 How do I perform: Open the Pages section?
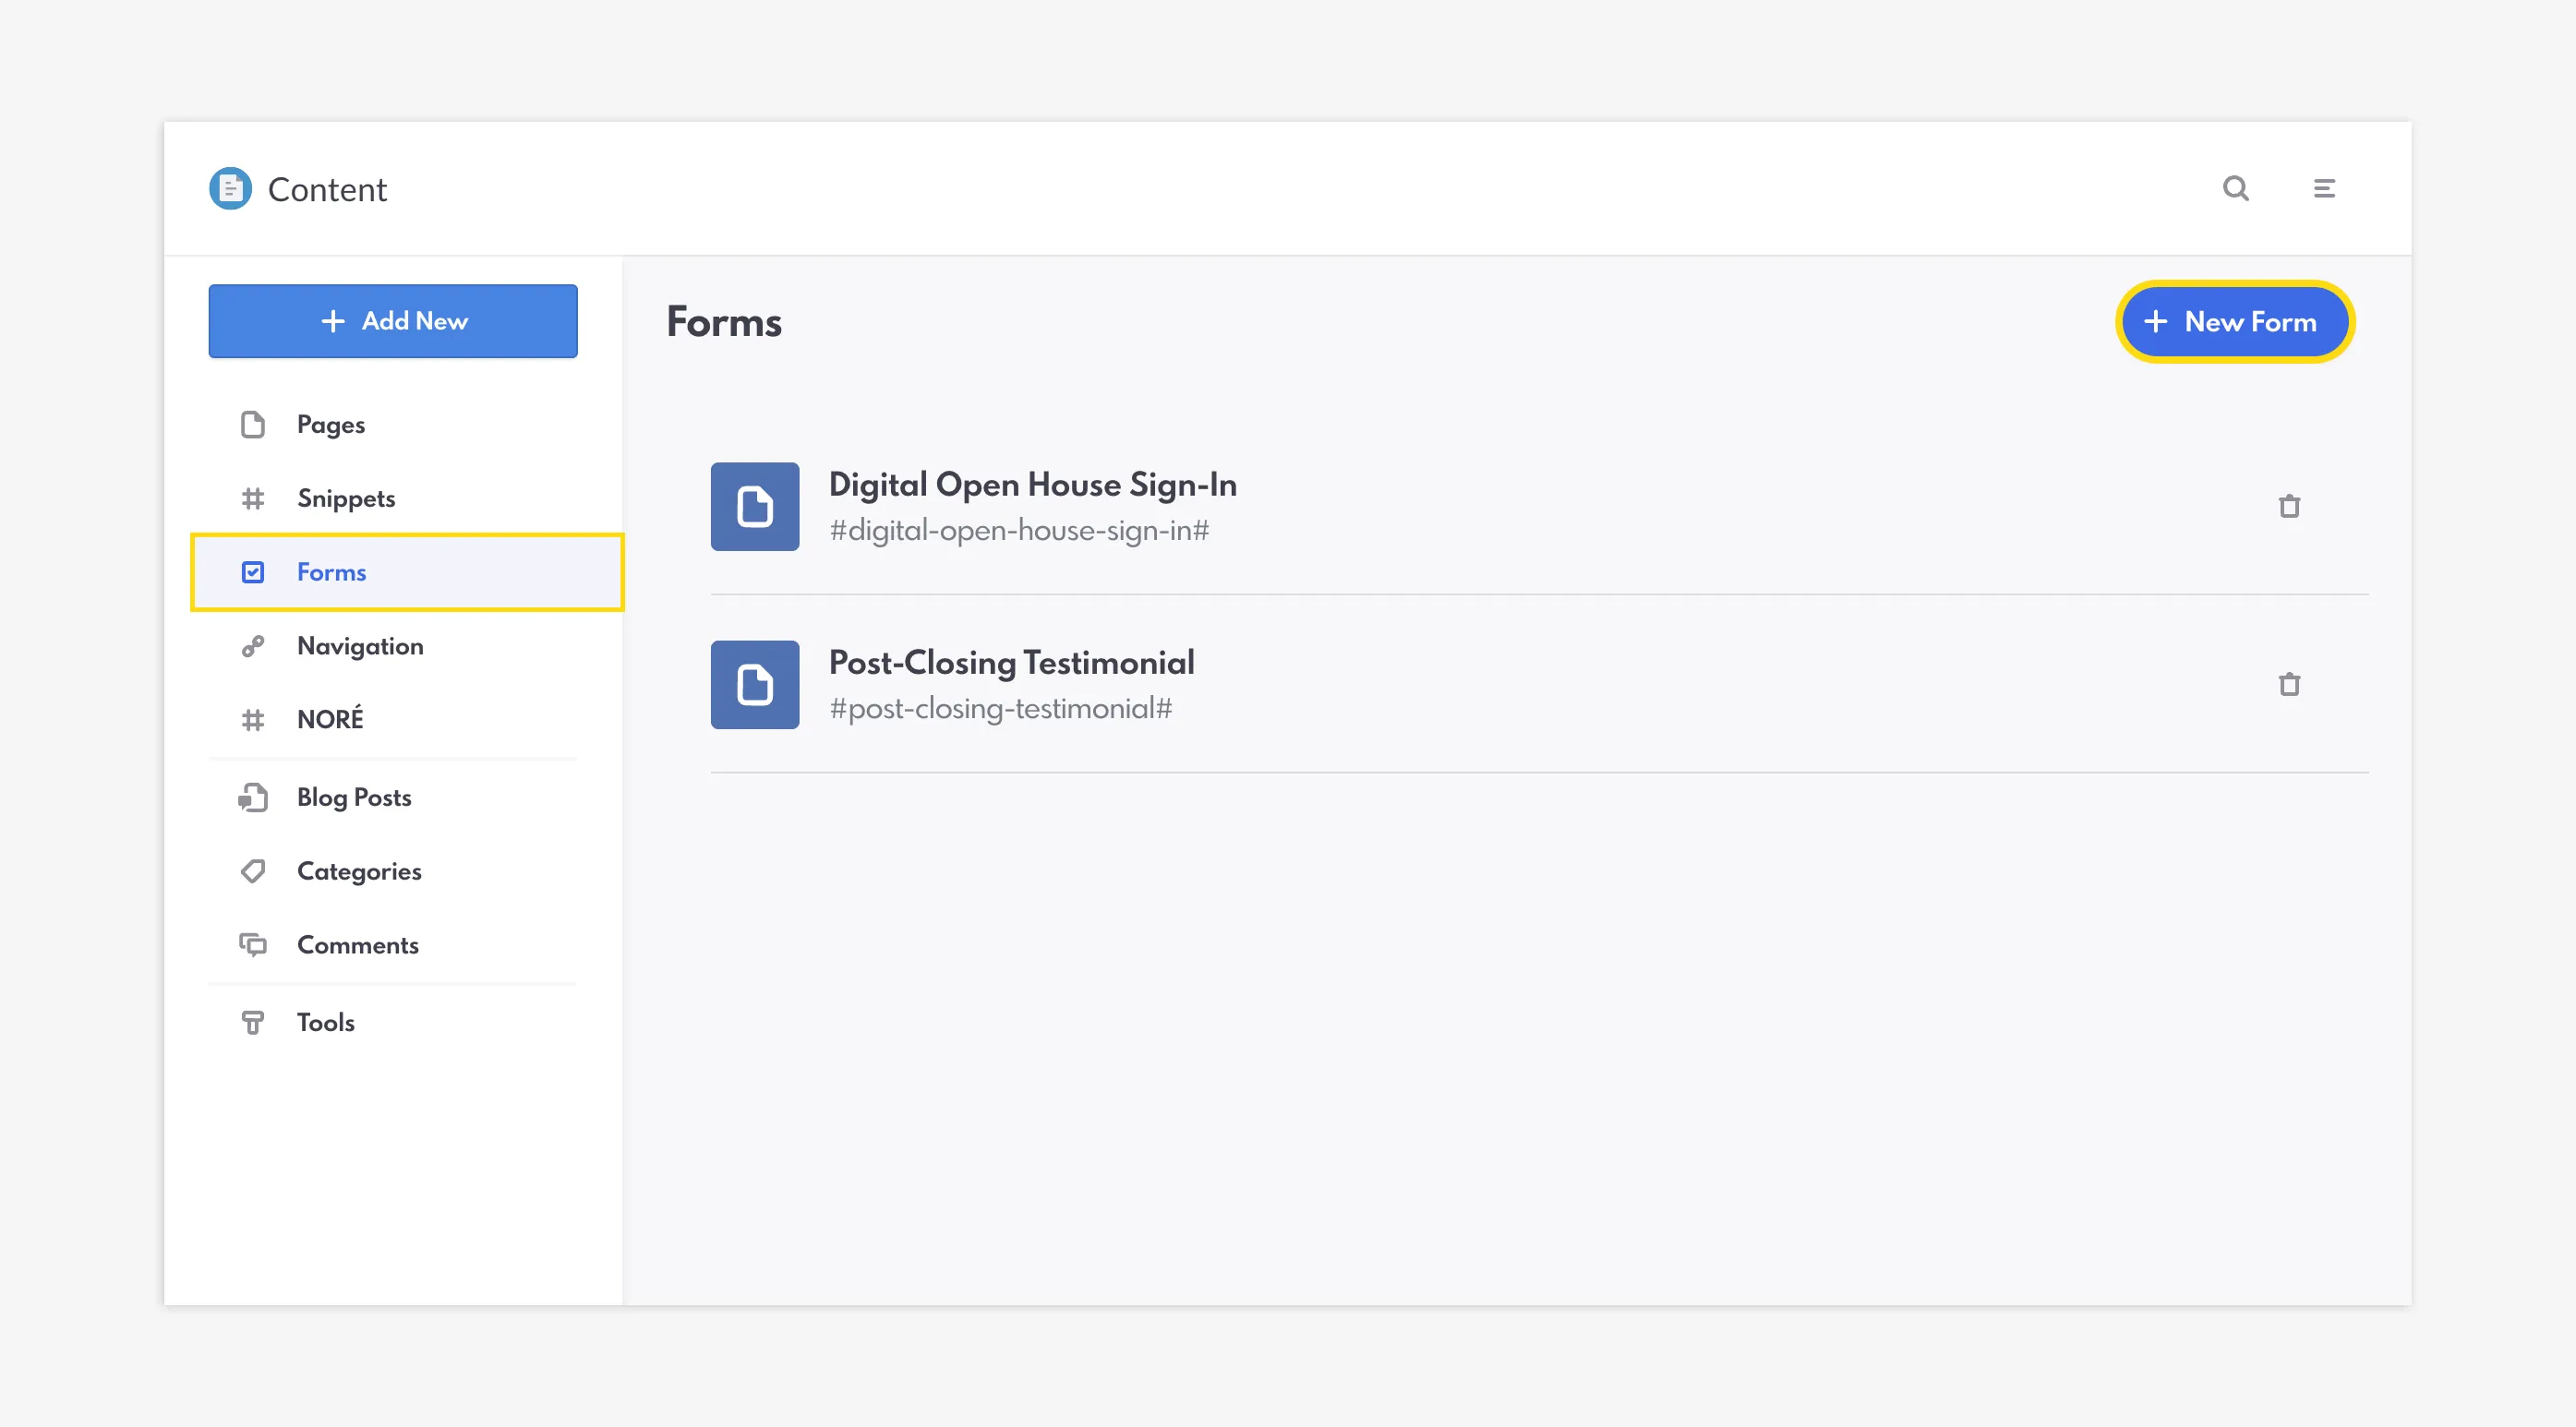click(331, 425)
